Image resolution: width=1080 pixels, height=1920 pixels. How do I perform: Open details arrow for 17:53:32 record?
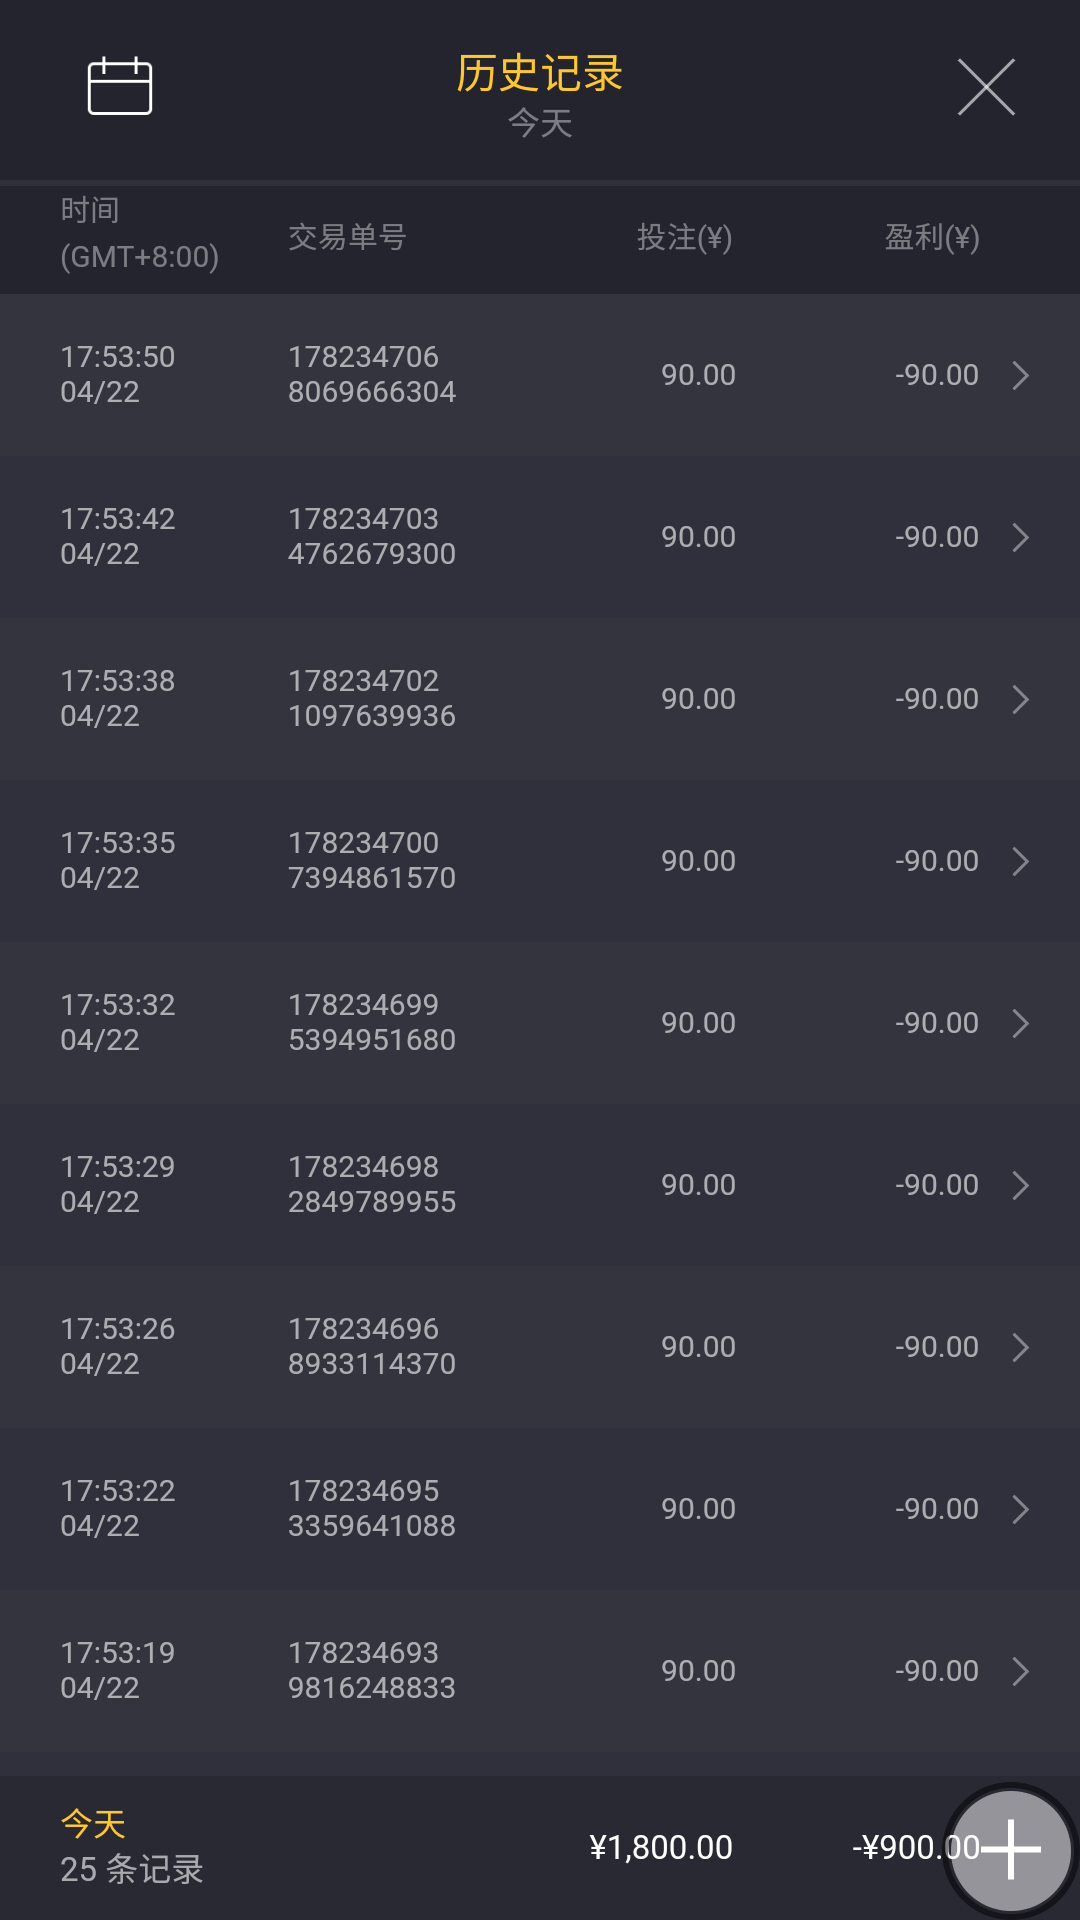[1020, 1024]
